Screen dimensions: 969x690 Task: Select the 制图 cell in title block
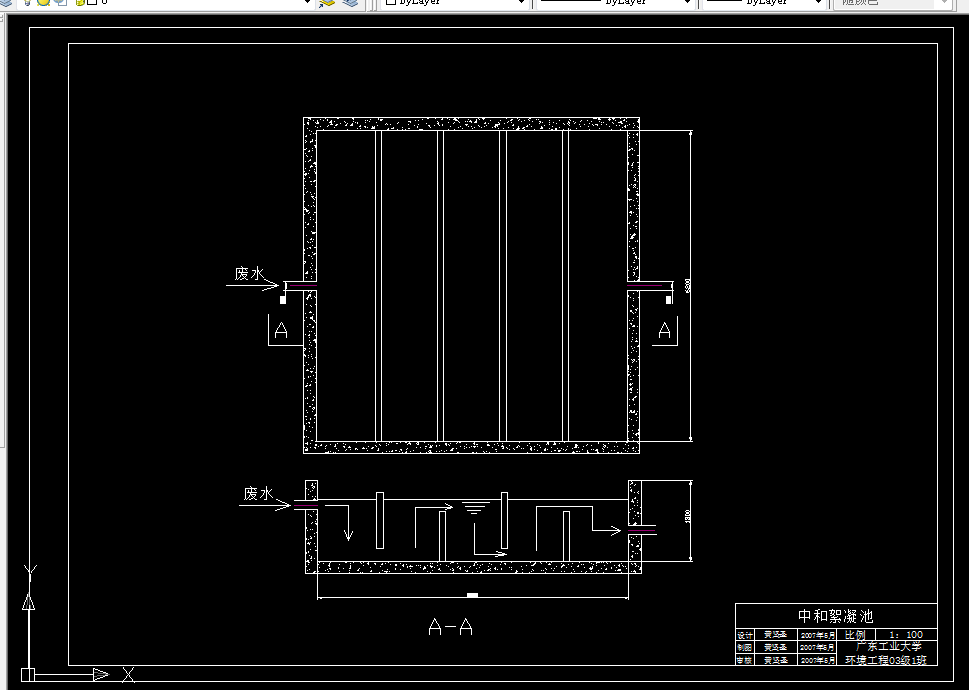(744, 648)
